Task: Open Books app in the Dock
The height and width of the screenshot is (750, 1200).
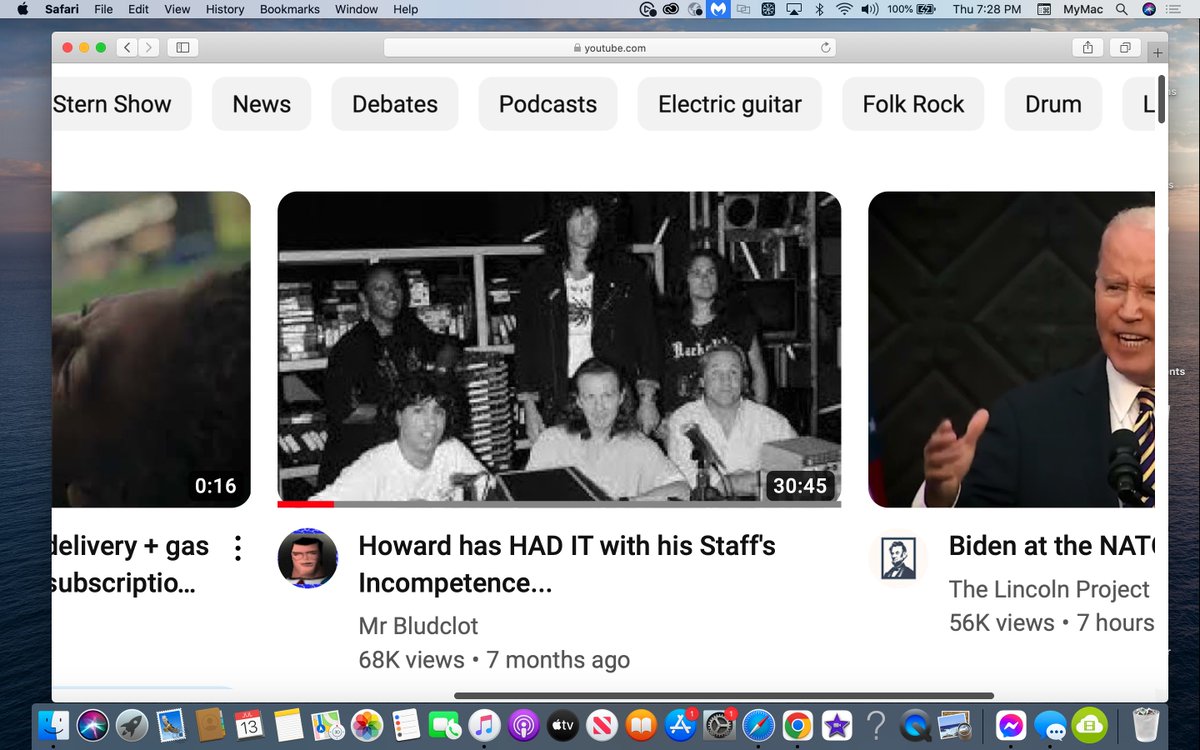Action: coord(640,724)
